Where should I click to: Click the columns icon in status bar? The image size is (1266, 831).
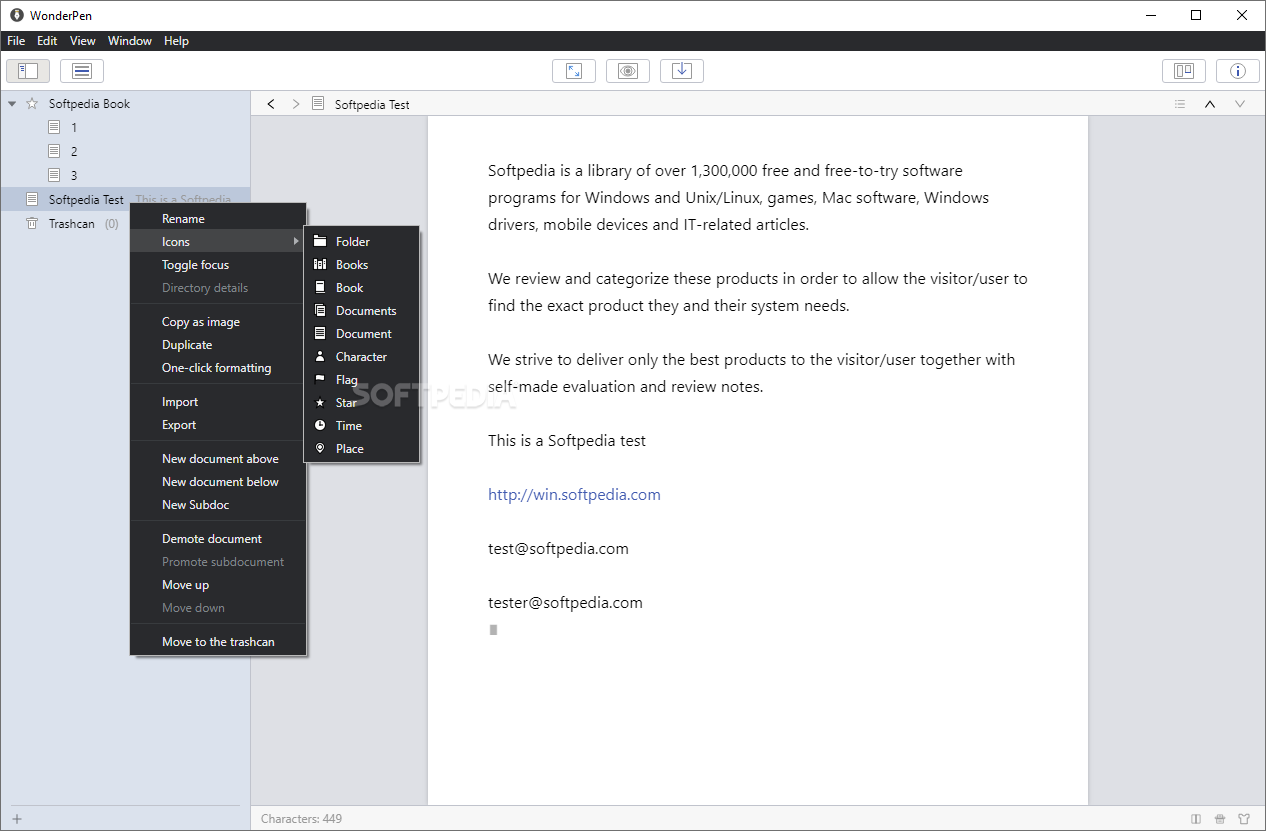[1196, 819]
